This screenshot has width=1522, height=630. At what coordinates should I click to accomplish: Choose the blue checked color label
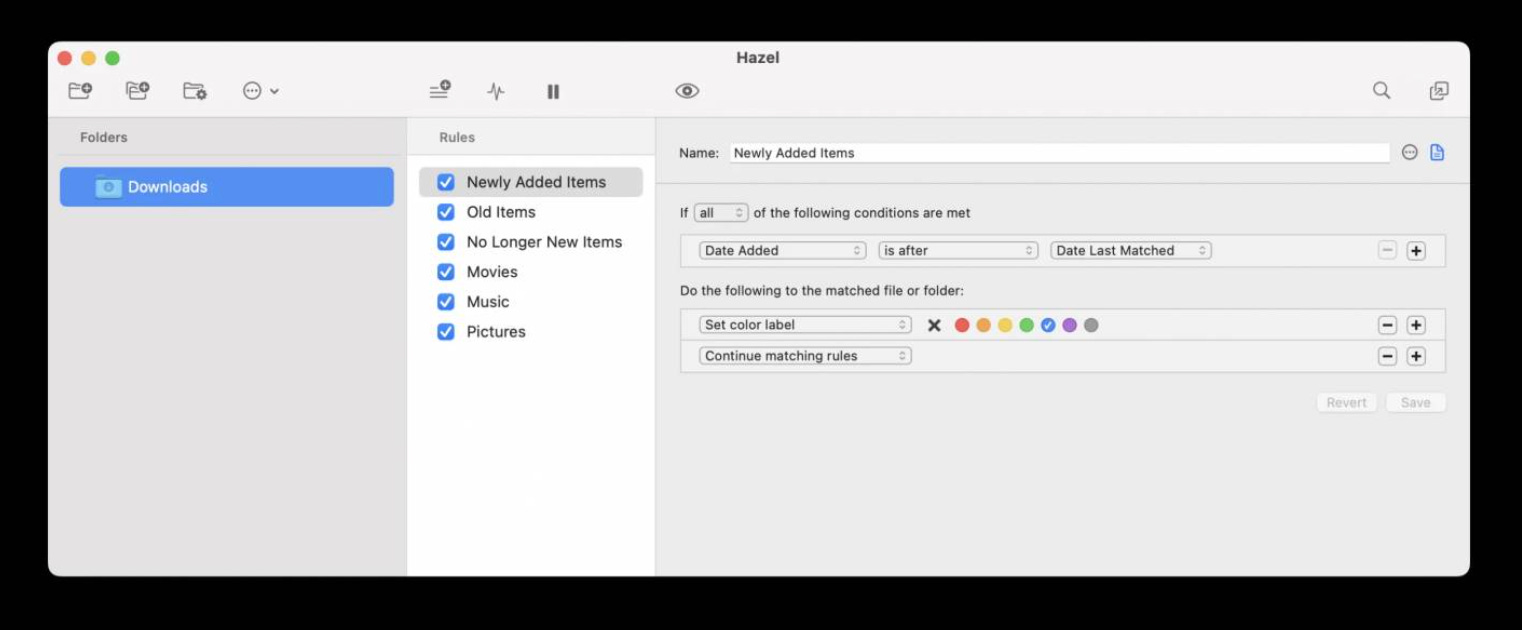click(1048, 325)
